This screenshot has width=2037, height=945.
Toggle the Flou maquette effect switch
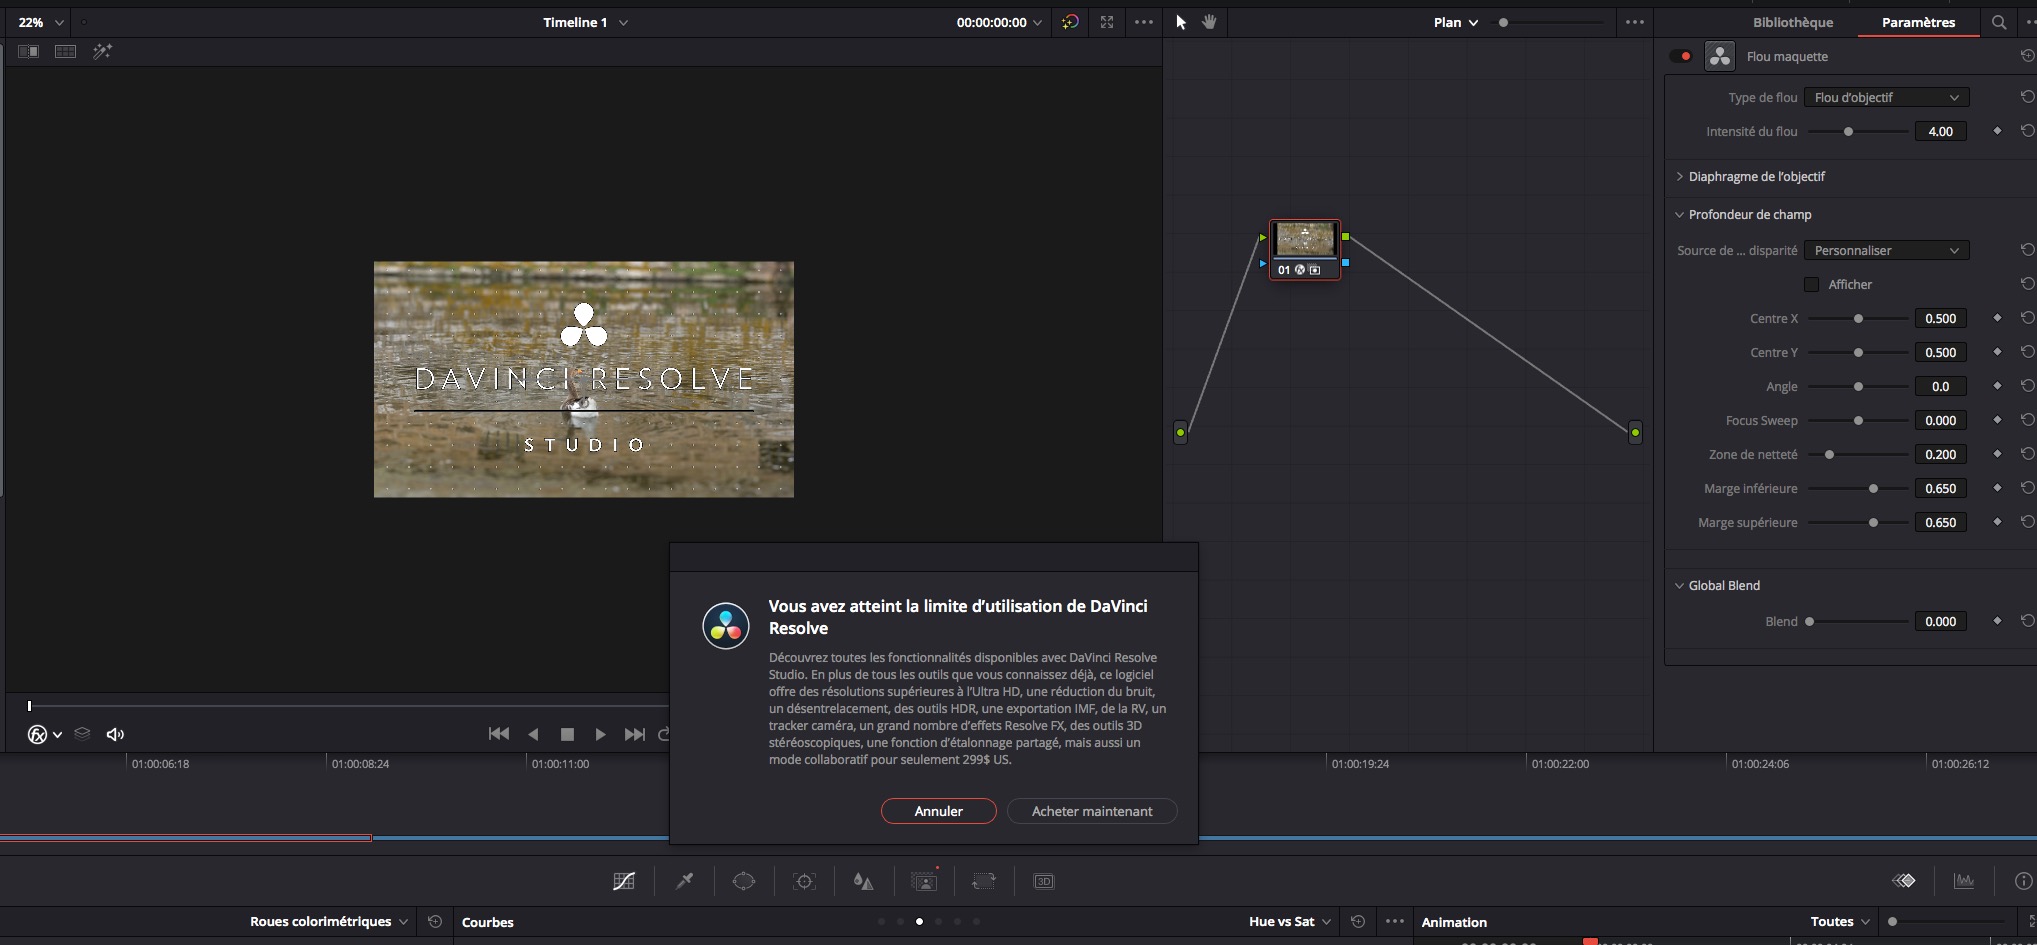(1681, 56)
